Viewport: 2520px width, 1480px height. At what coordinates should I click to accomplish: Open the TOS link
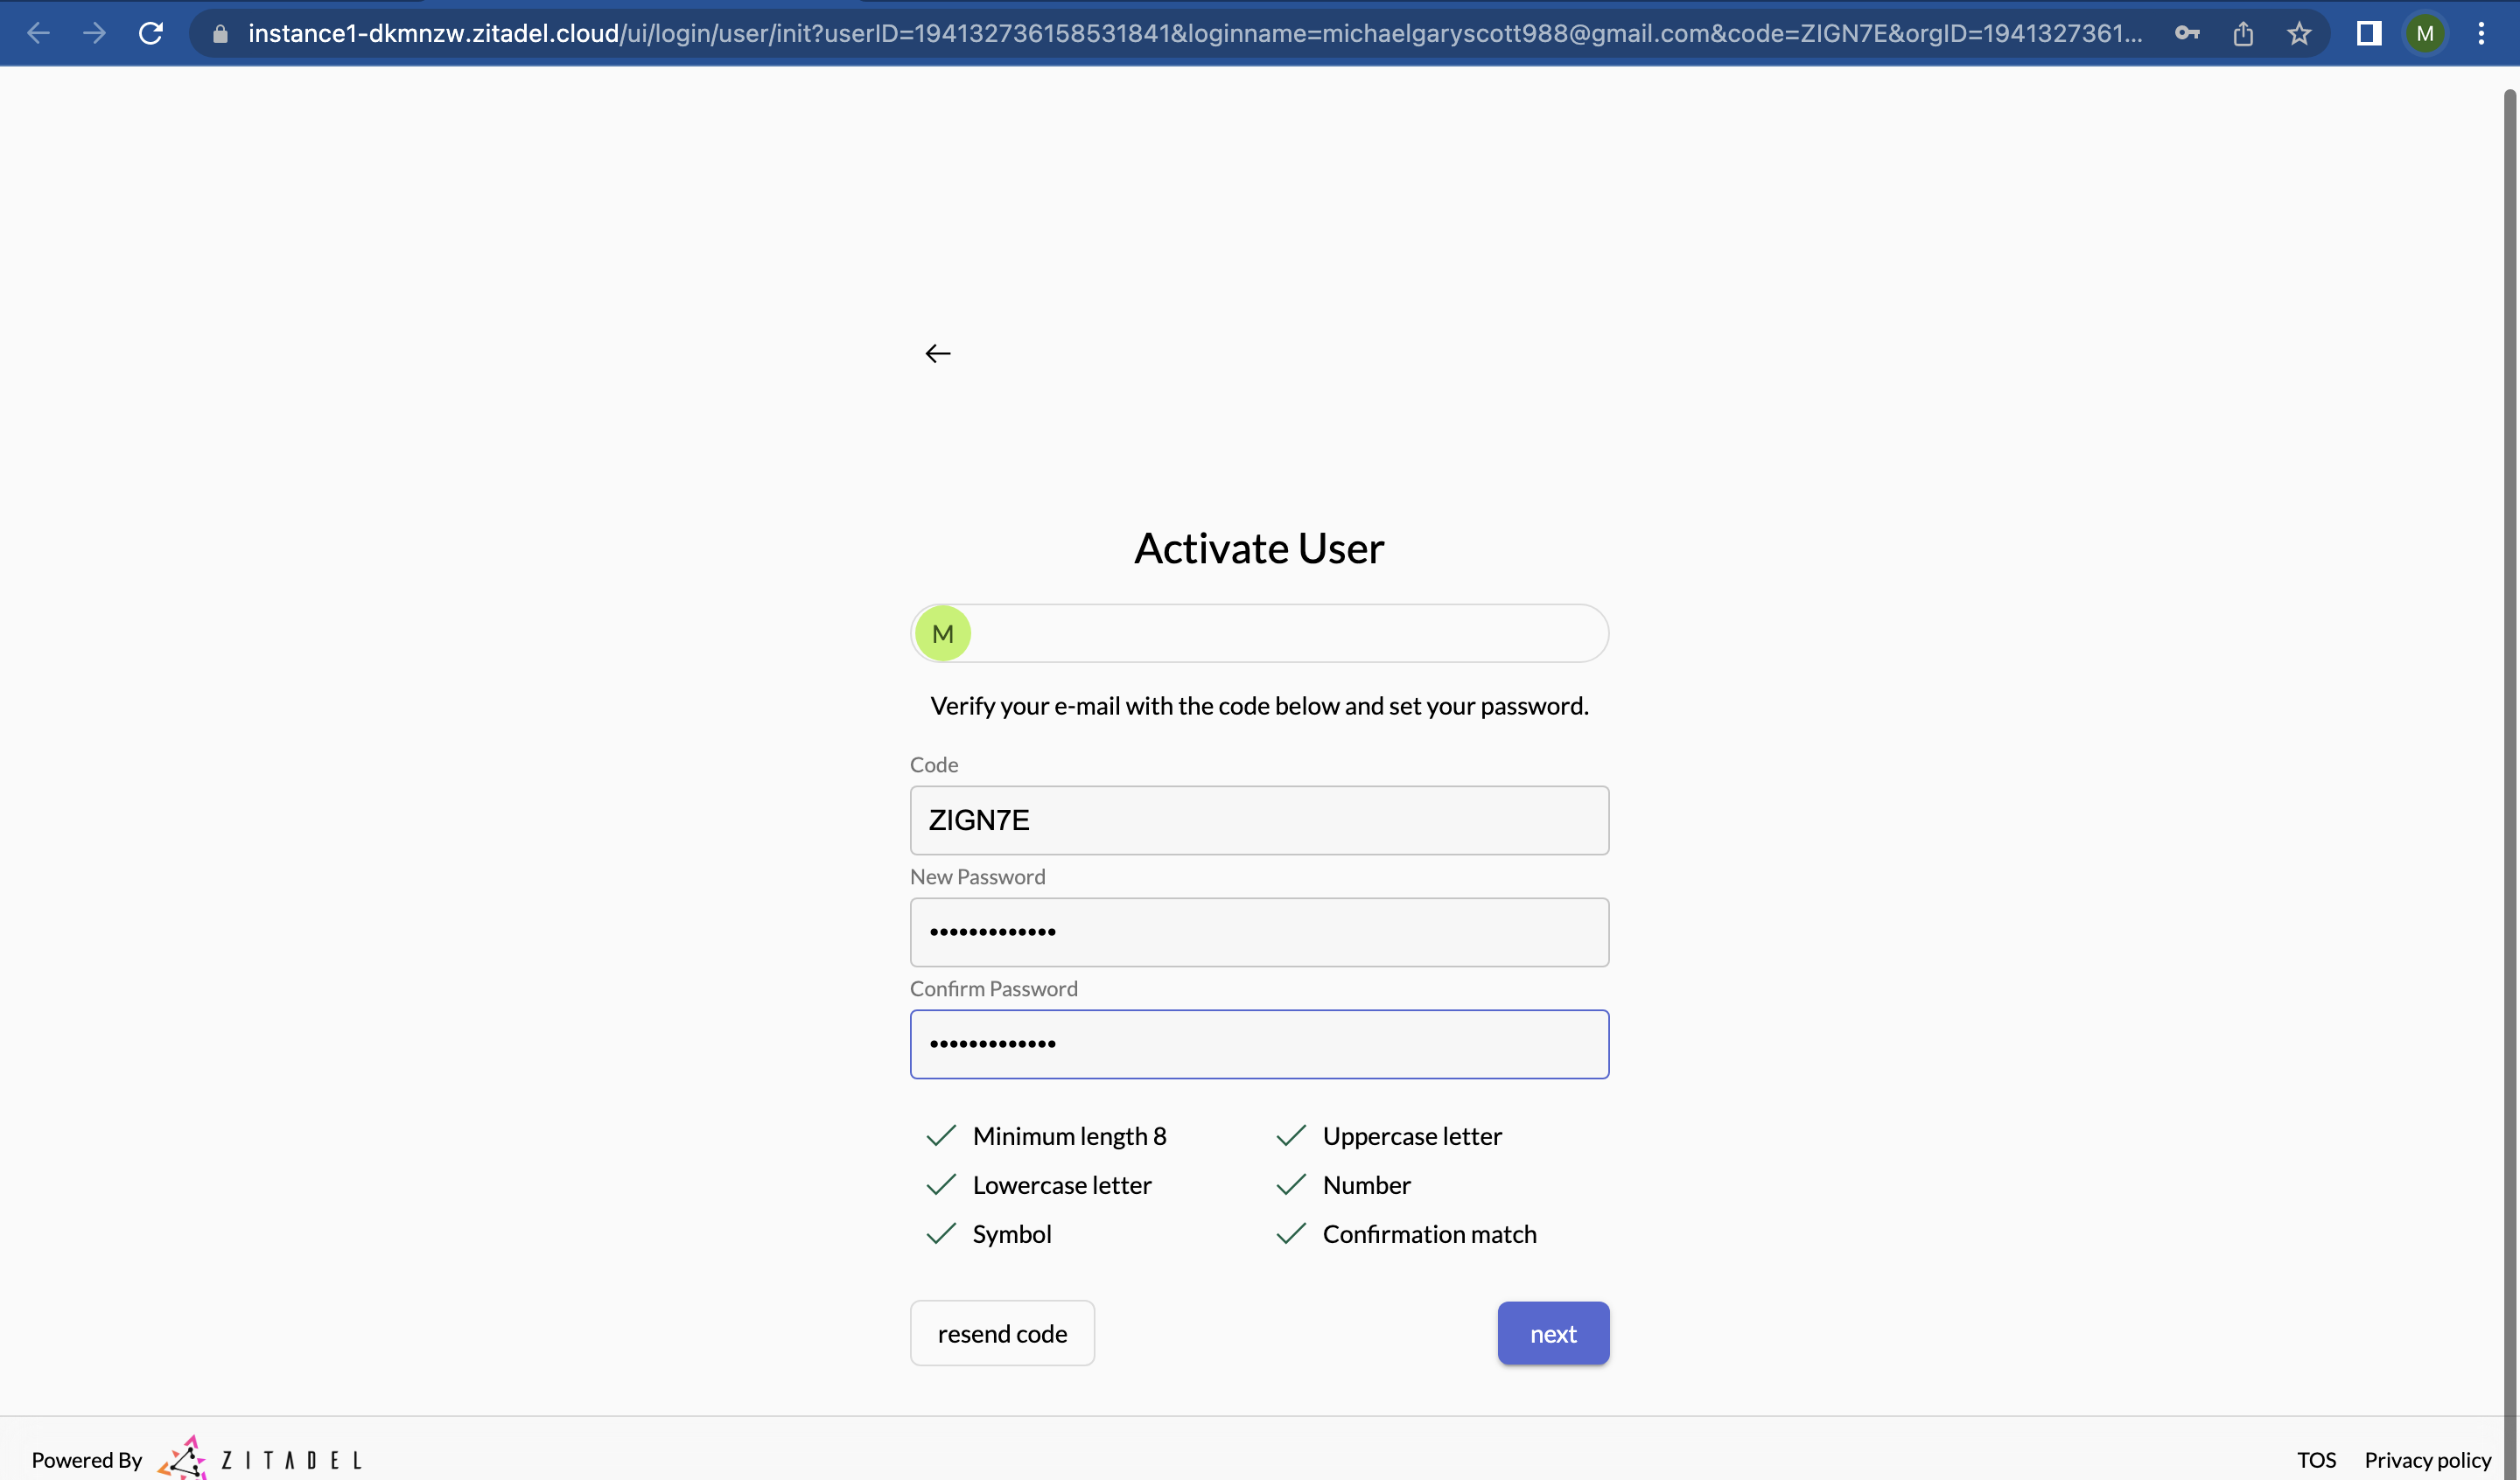click(2316, 1459)
